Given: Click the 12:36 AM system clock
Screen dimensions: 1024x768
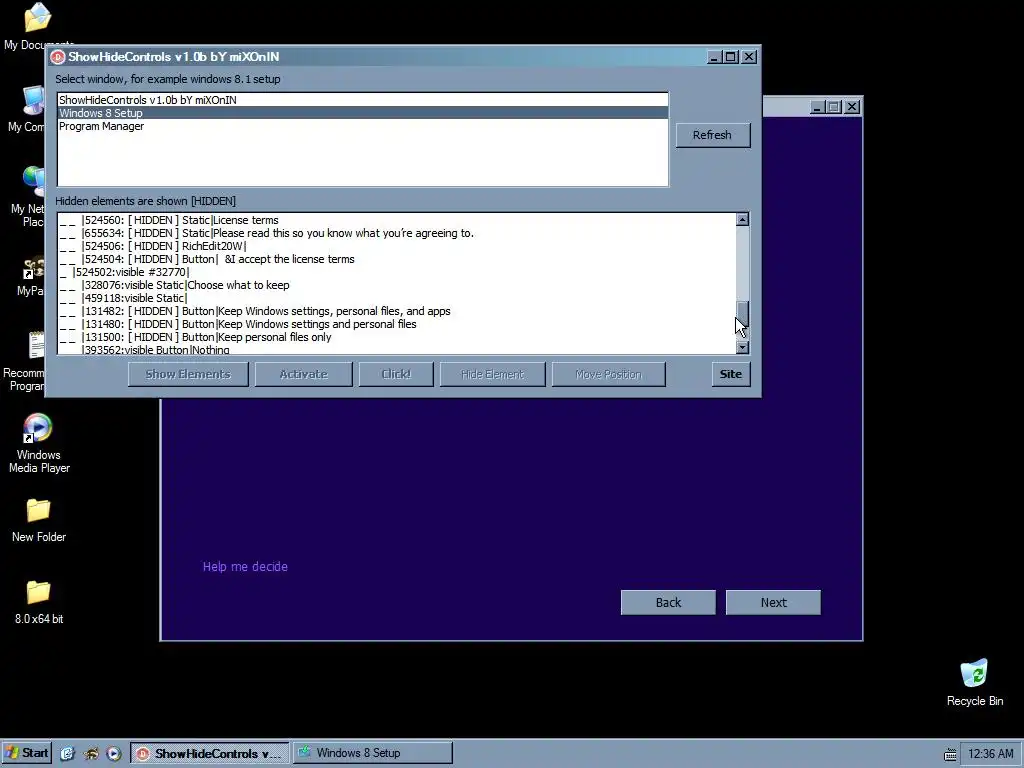Looking at the screenshot, I should (x=991, y=754).
